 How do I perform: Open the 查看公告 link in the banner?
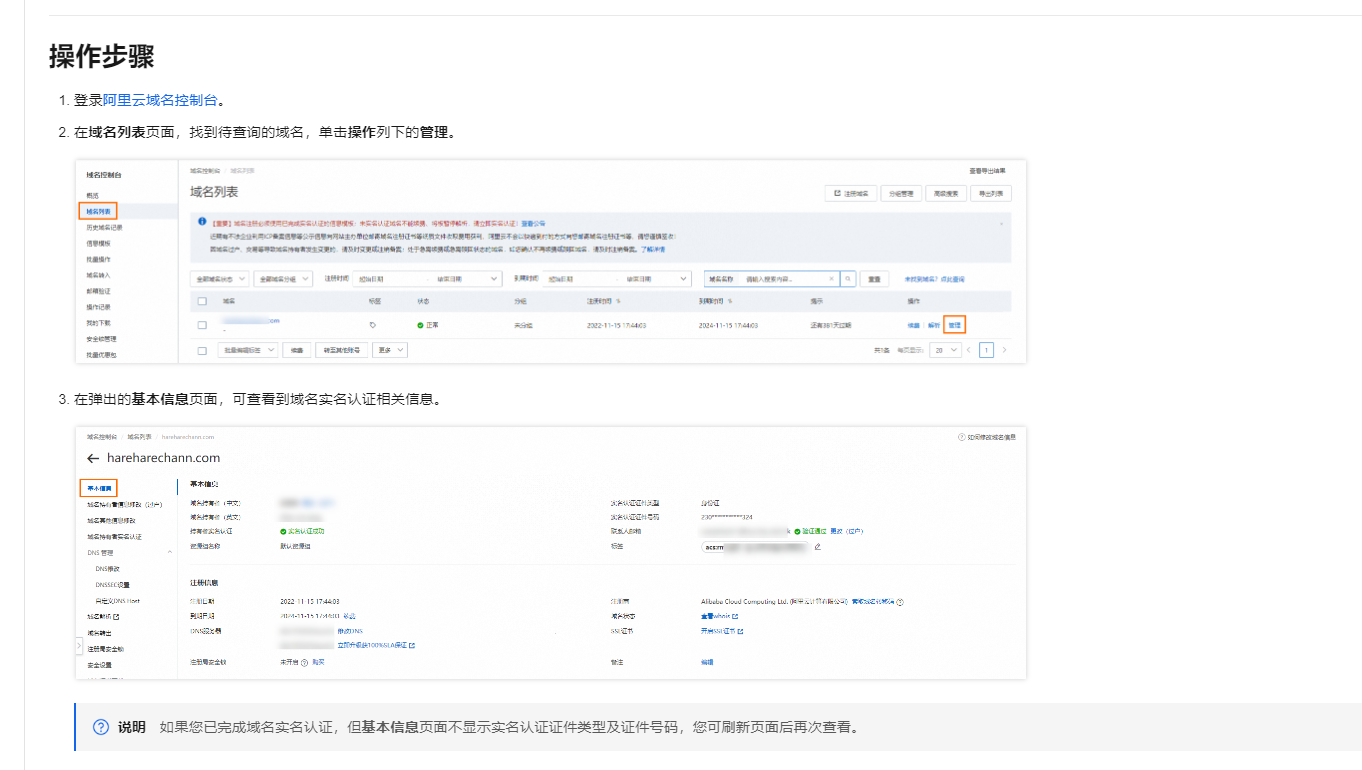pos(533,223)
